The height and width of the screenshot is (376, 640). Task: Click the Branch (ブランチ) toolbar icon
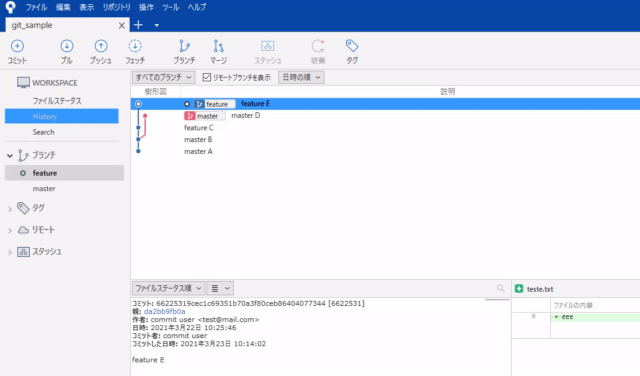click(x=184, y=46)
